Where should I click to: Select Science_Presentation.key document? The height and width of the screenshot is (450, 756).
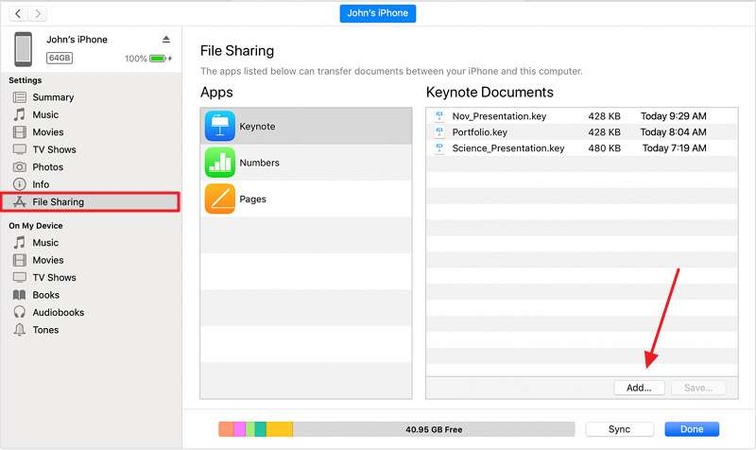pos(581,148)
